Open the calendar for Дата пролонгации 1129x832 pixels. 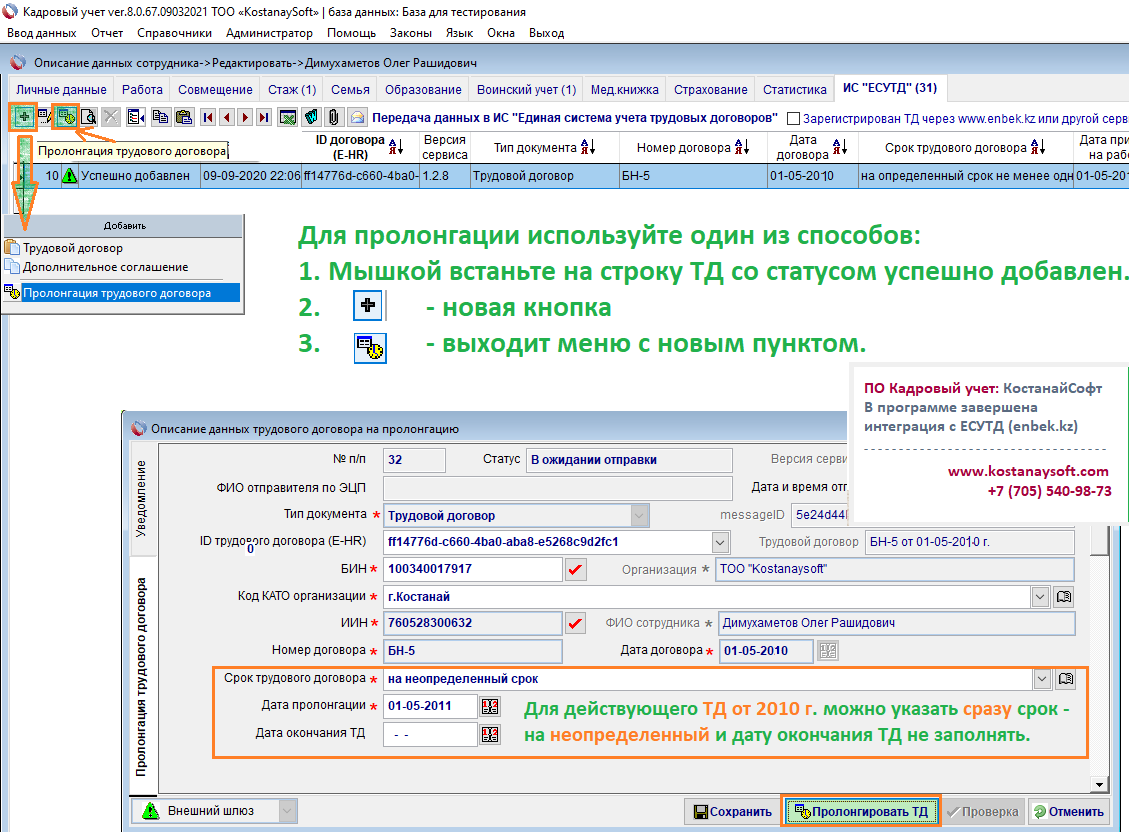490,706
